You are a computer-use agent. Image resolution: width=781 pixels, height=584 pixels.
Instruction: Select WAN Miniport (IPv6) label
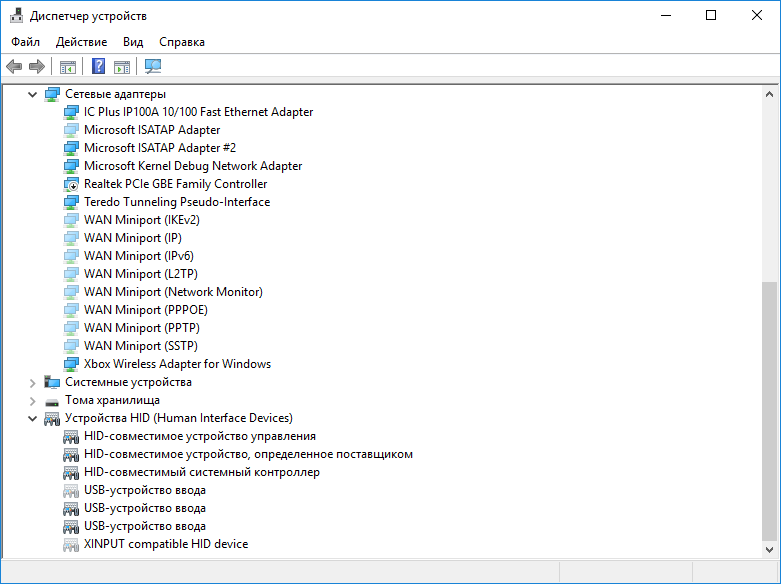pos(138,256)
